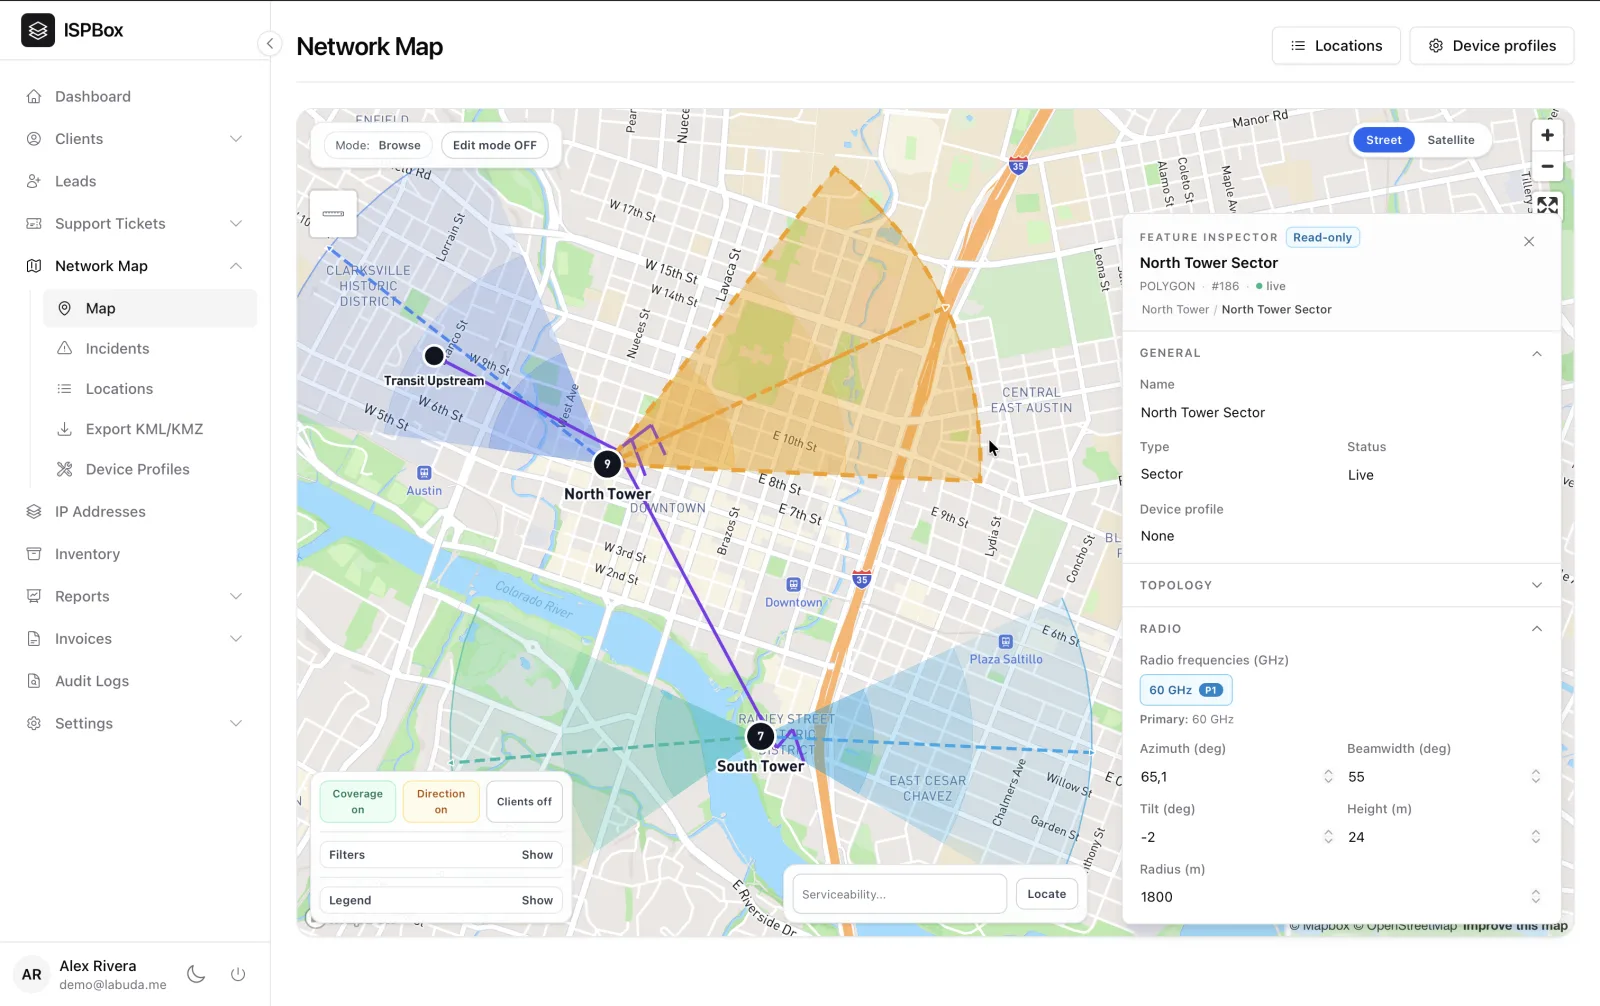Switch map style to Street
This screenshot has width=1600, height=1006.
click(1384, 140)
